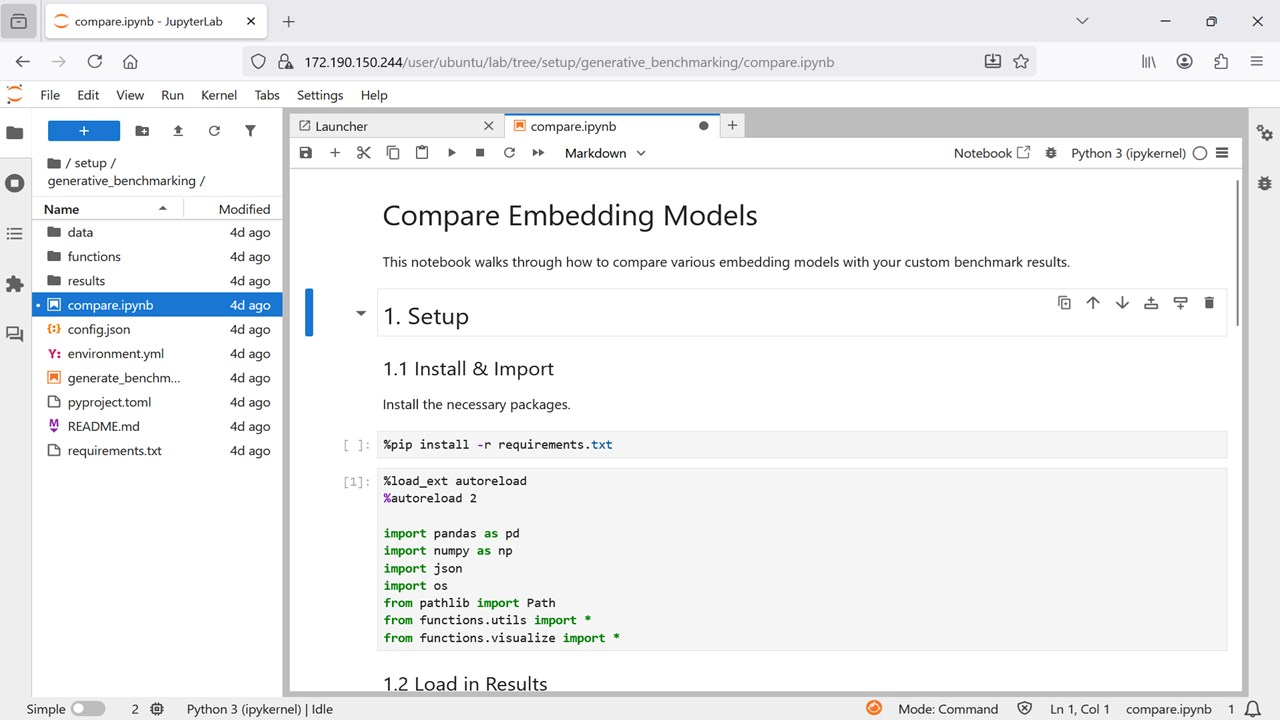Screen dimensions: 1280x720
Task: Move the selected cell down
Action: [1122, 303]
